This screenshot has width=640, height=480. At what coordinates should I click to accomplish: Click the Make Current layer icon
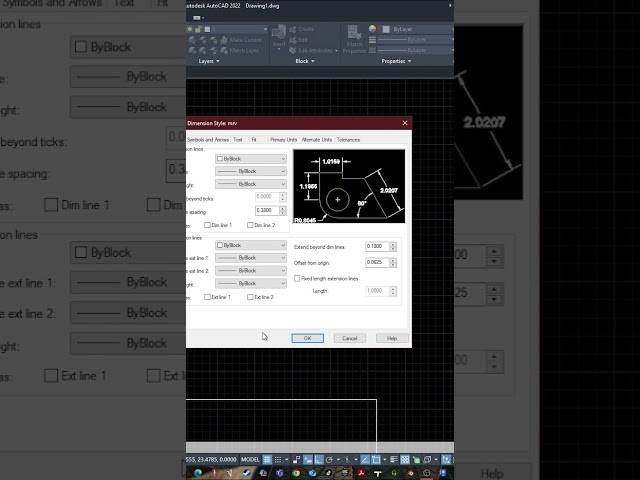pyautogui.click(x=224, y=40)
